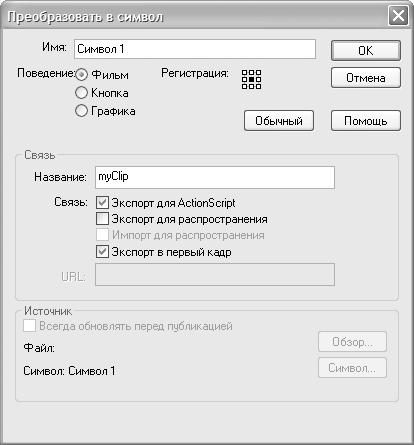
Task: Switch to basic view via Обычный
Action: (279, 121)
